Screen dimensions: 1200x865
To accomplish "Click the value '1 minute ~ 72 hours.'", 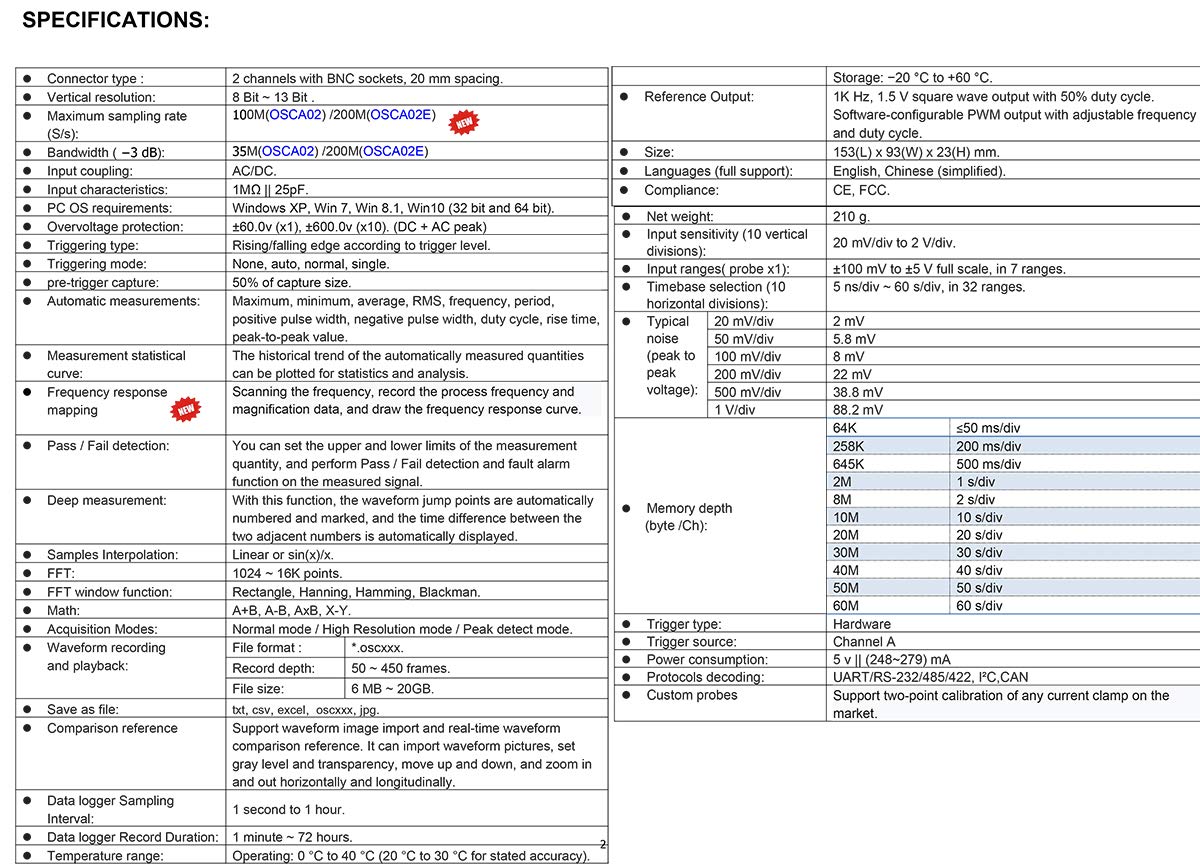I will click(292, 837).
